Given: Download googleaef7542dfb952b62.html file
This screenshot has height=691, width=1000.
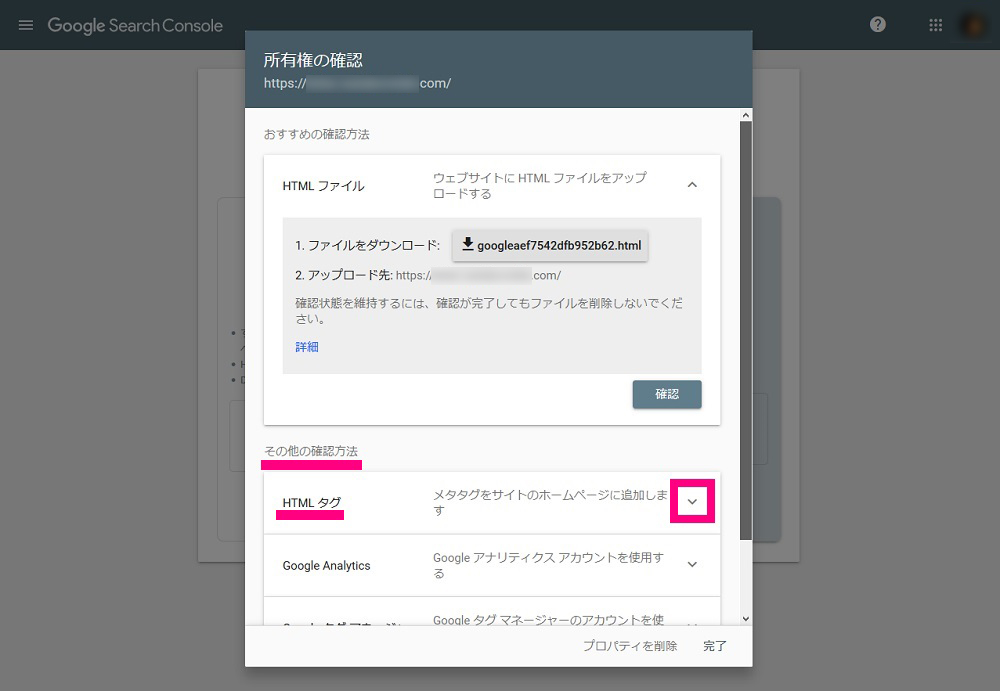Looking at the screenshot, I should pos(550,246).
